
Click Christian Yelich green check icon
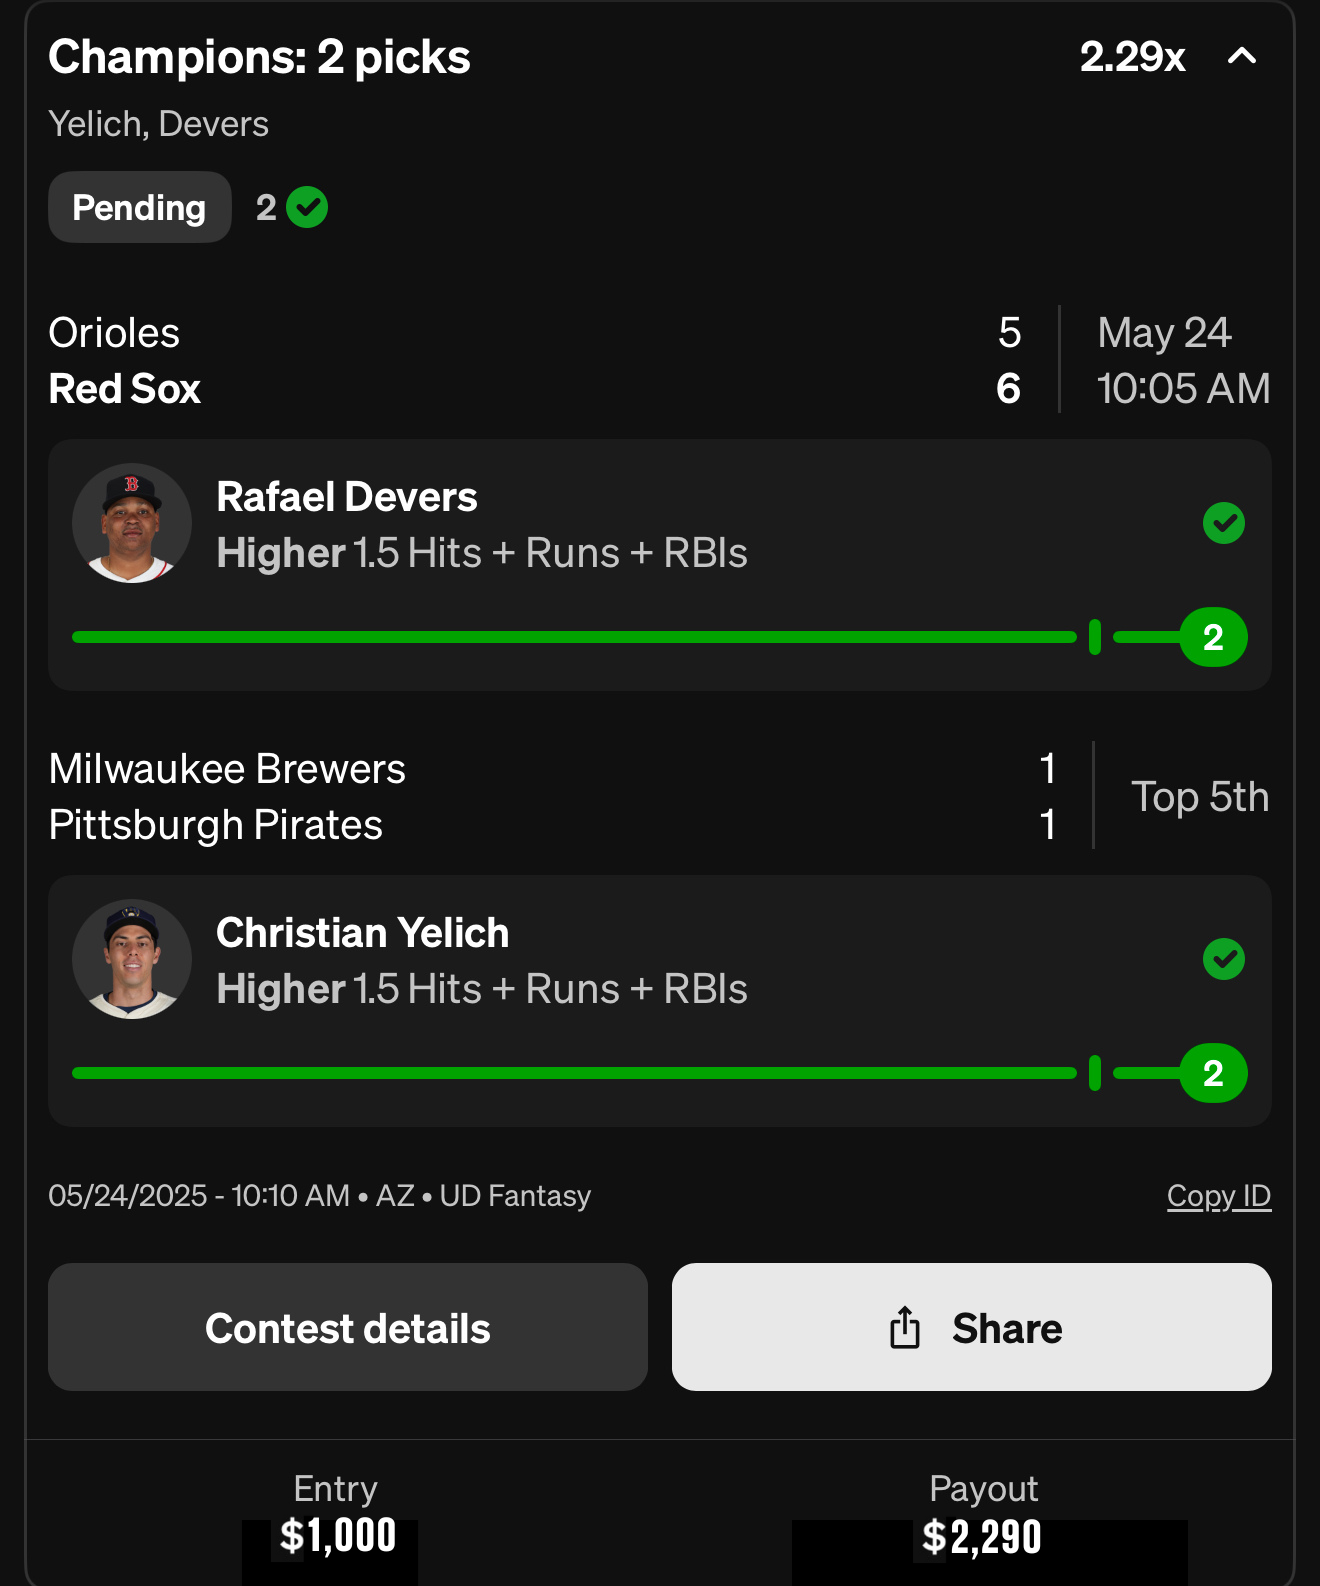pyautogui.click(x=1224, y=959)
